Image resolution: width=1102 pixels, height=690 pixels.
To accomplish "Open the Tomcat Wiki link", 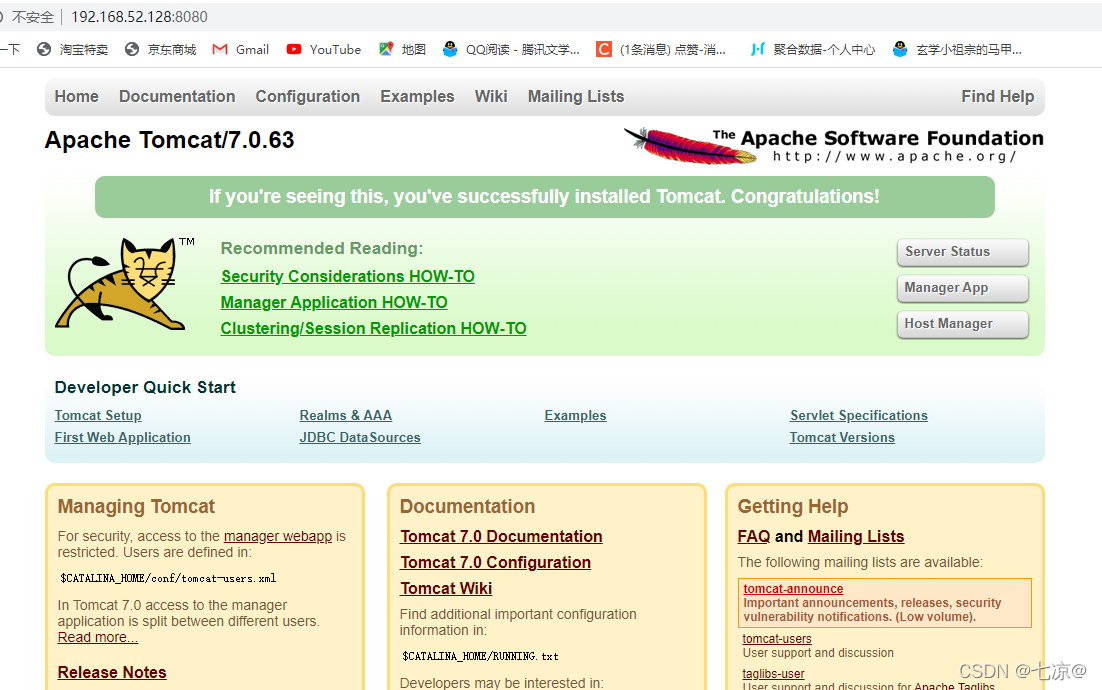I will [446, 588].
